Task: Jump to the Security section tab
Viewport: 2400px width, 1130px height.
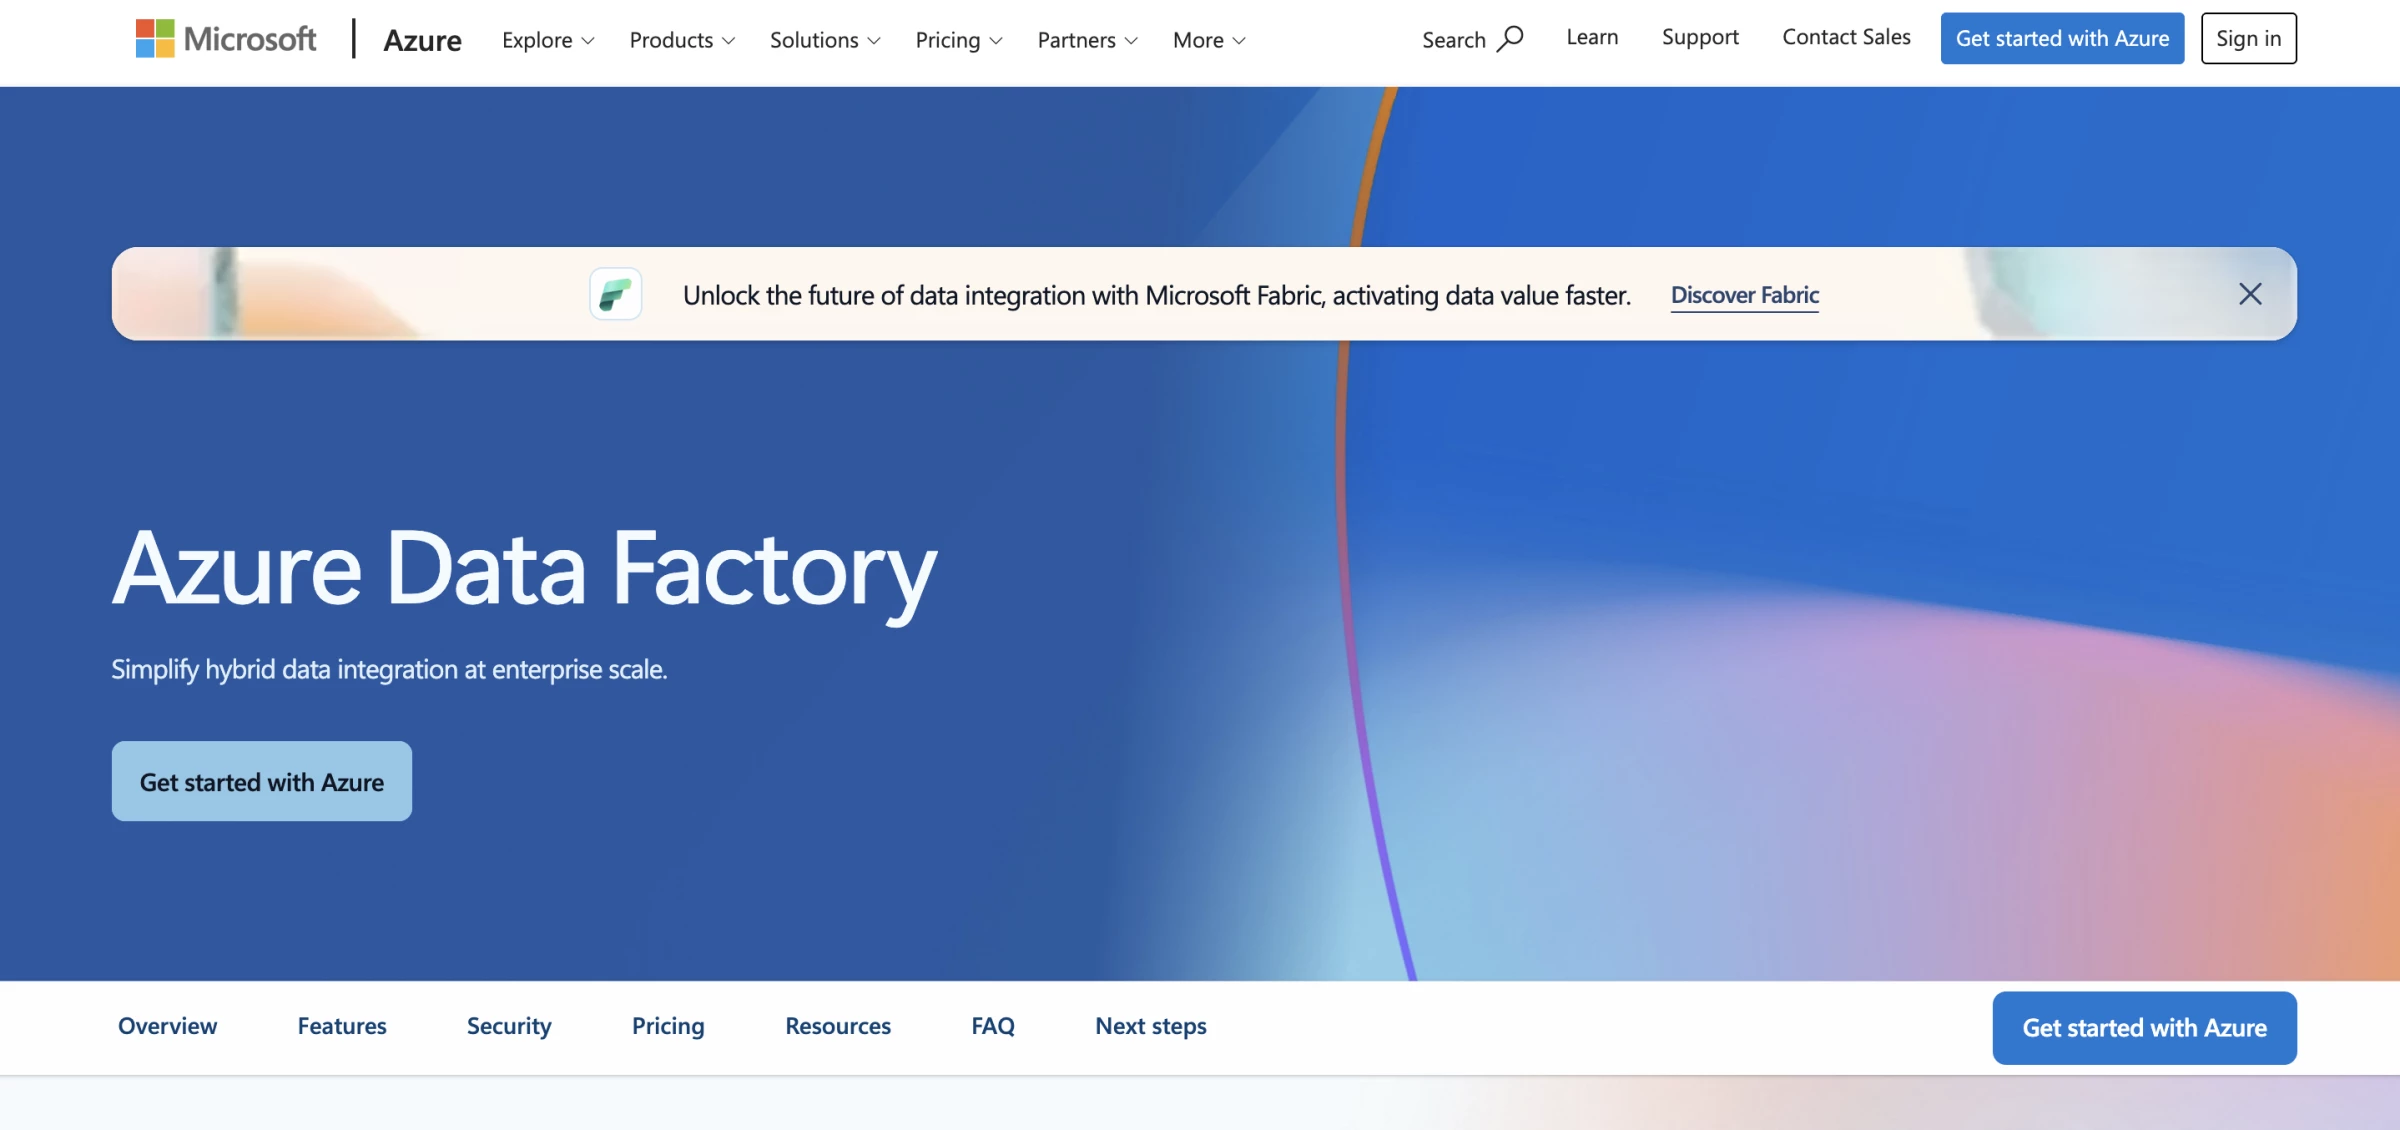Action: tap(509, 1026)
